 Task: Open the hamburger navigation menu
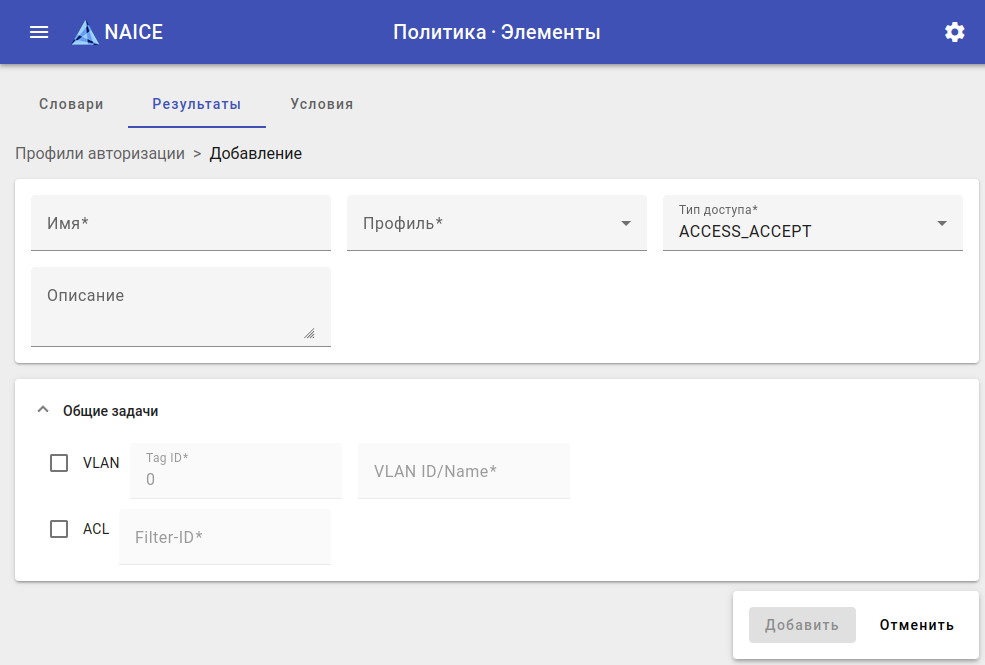[39, 32]
